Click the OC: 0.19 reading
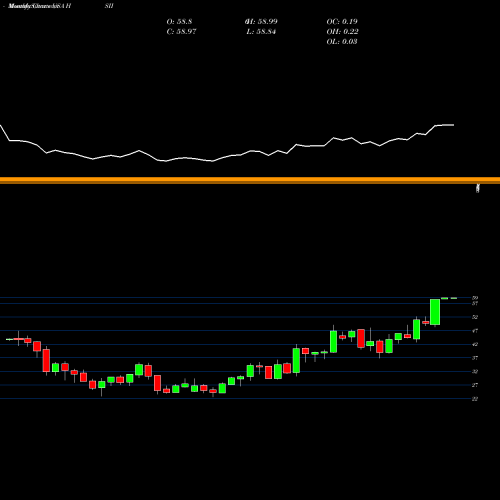500x500 pixels. tap(342, 22)
